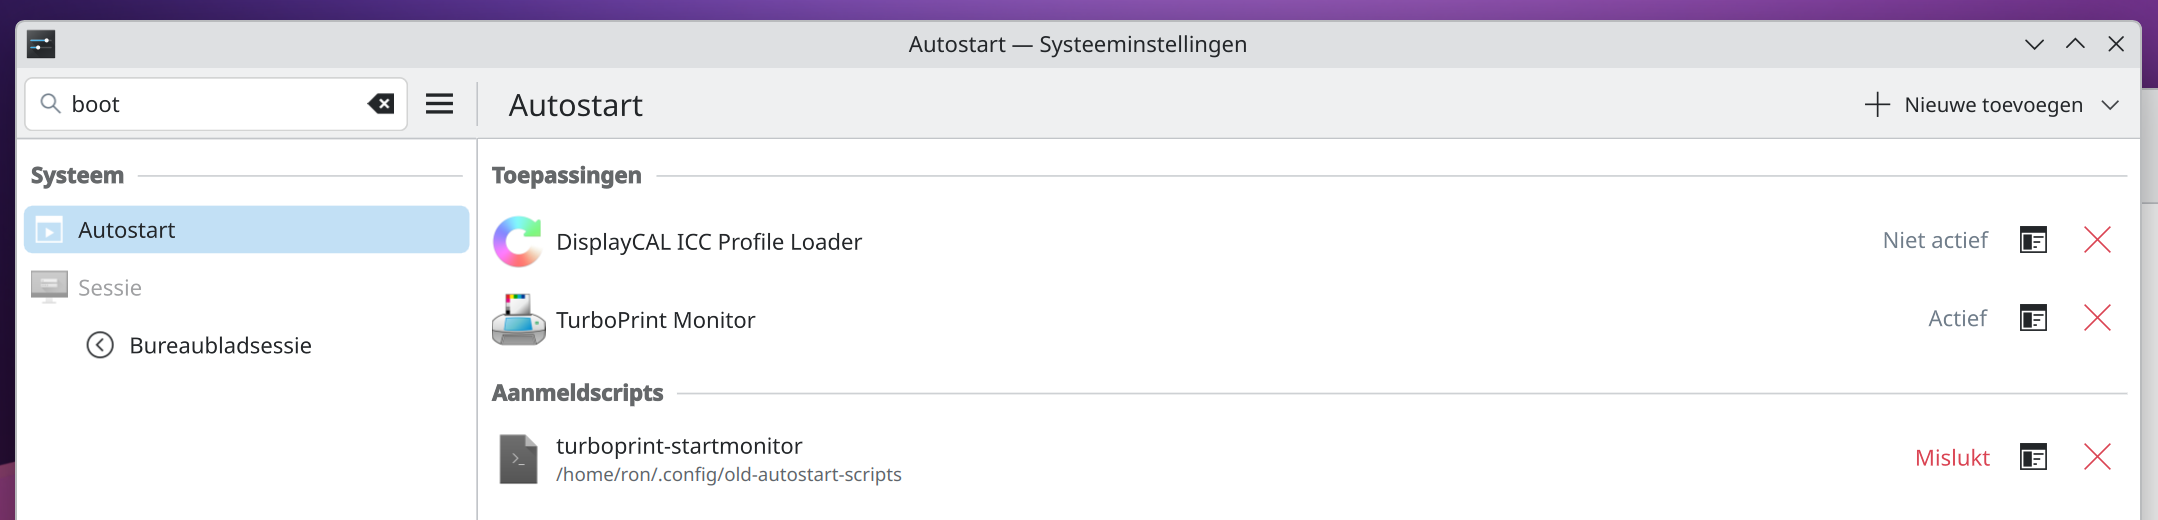Click the TurboPrint printer icon
This screenshot has width=2158, height=520.
518,319
